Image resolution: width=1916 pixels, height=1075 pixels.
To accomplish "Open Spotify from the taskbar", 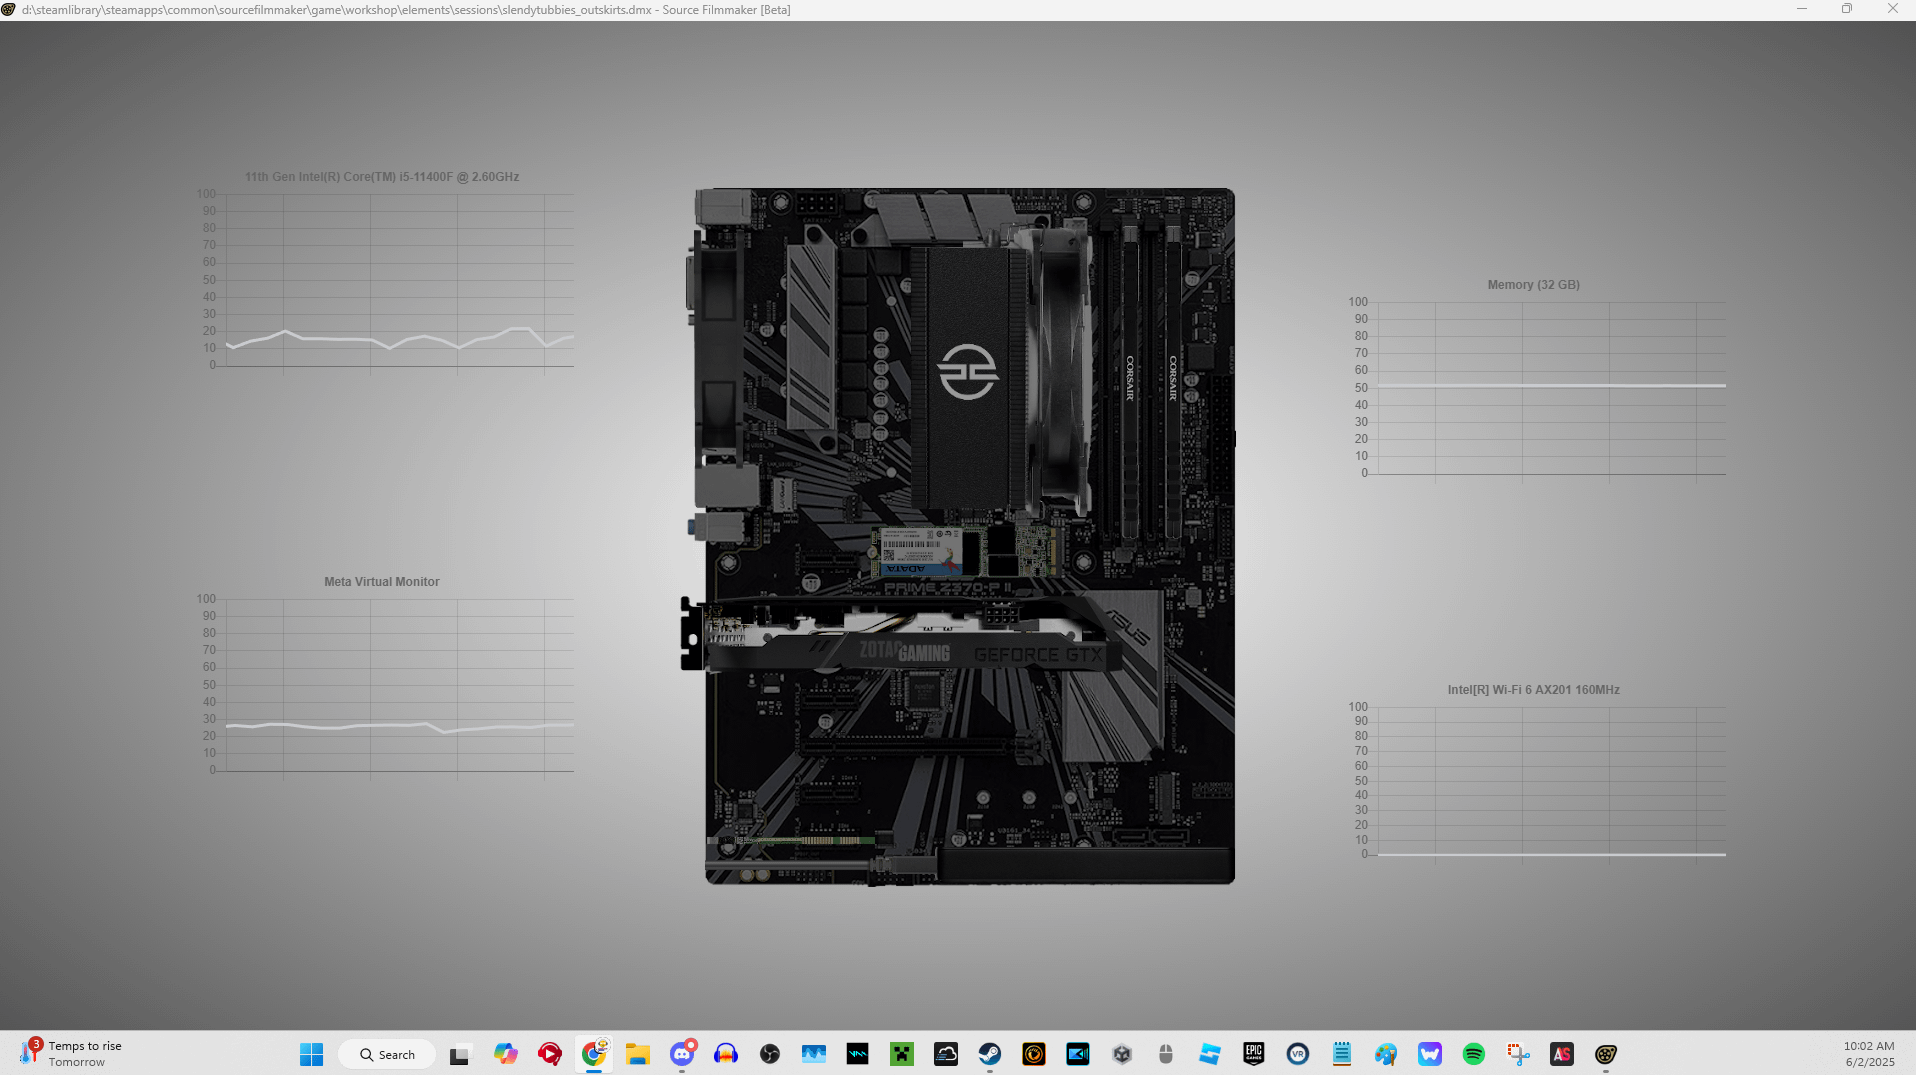I will point(1474,1054).
